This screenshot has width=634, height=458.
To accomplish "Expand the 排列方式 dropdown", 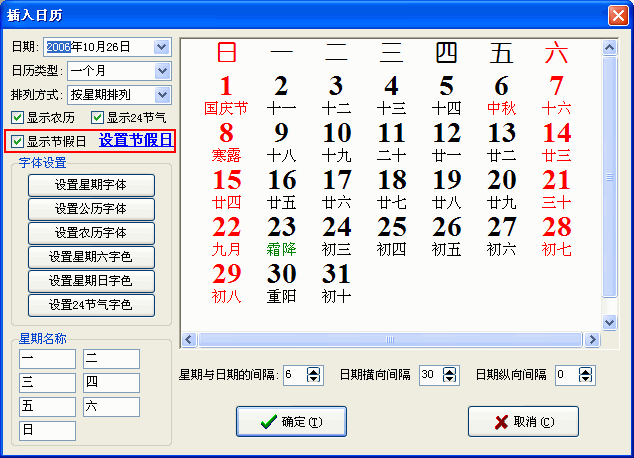I will pos(162,95).
